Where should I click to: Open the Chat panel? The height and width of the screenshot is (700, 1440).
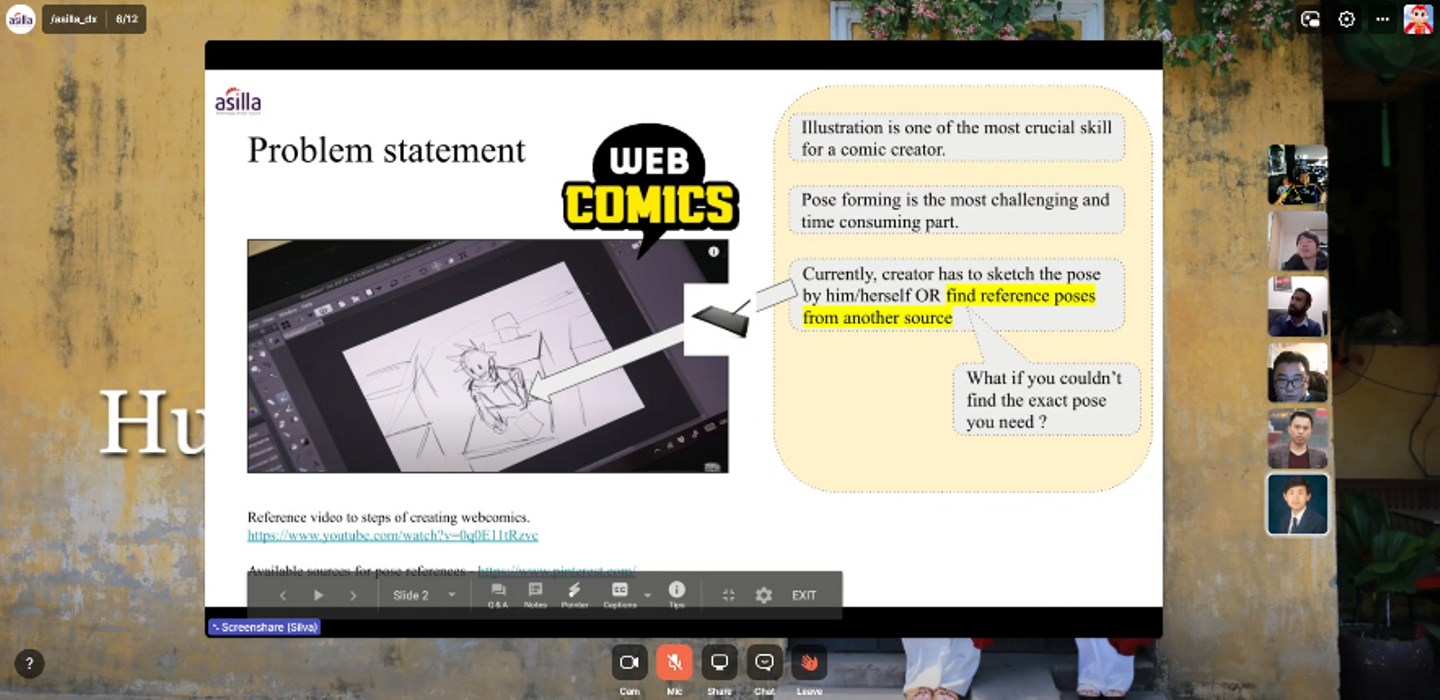tap(764, 662)
